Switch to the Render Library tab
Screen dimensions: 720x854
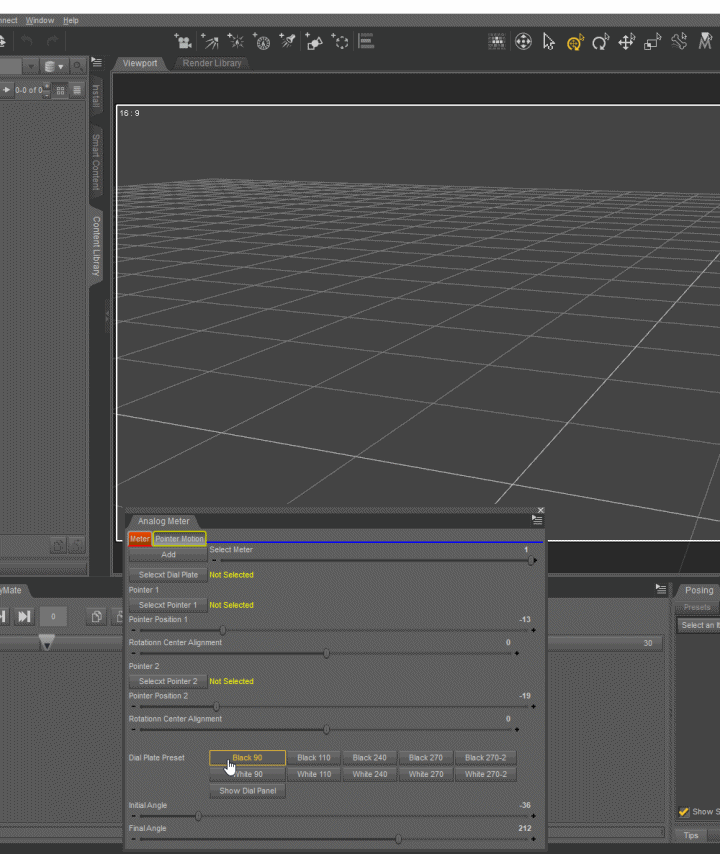(x=212, y=63)
